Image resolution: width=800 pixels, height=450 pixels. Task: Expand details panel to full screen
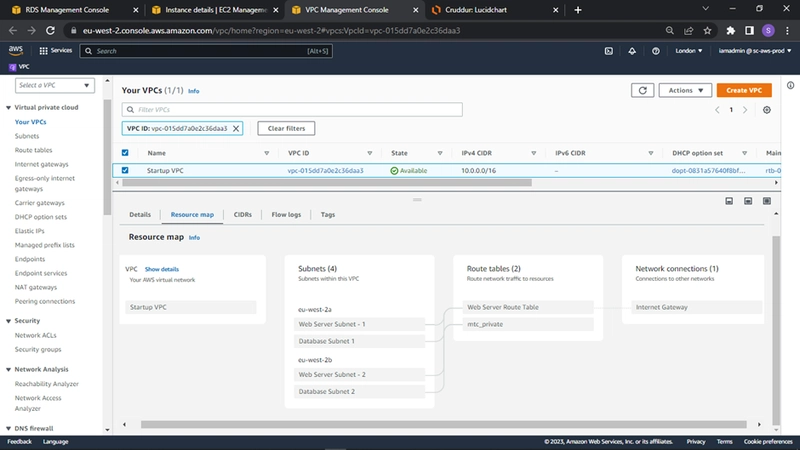click(x=767, y=201)
